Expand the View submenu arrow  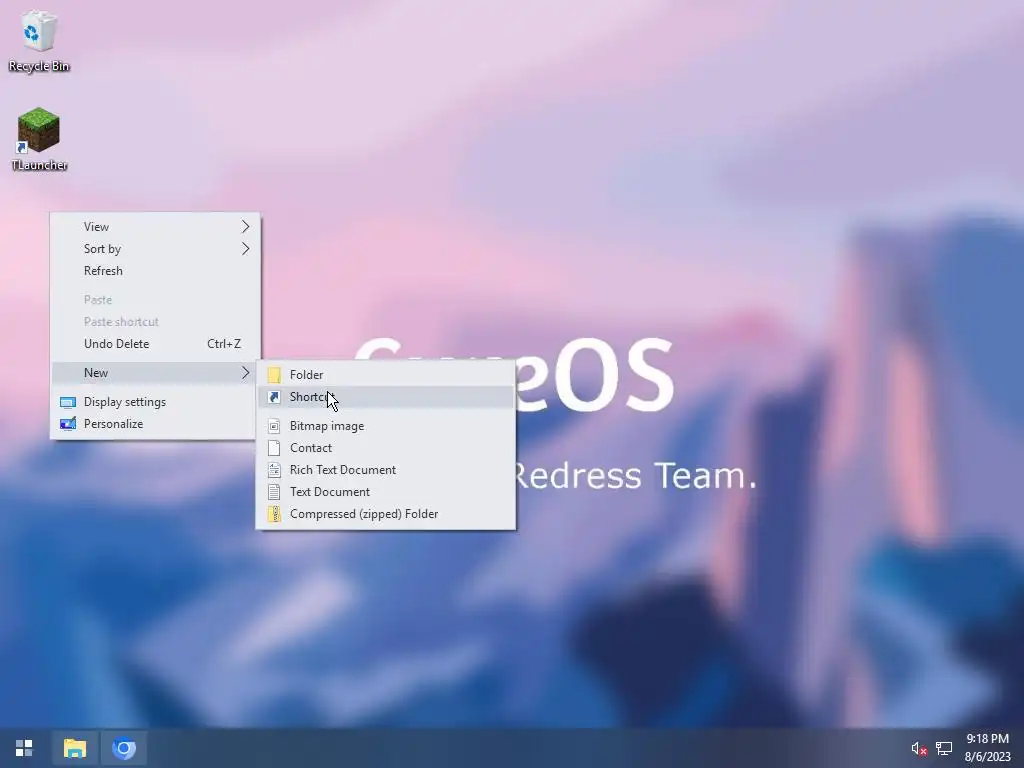click(246, 227)
